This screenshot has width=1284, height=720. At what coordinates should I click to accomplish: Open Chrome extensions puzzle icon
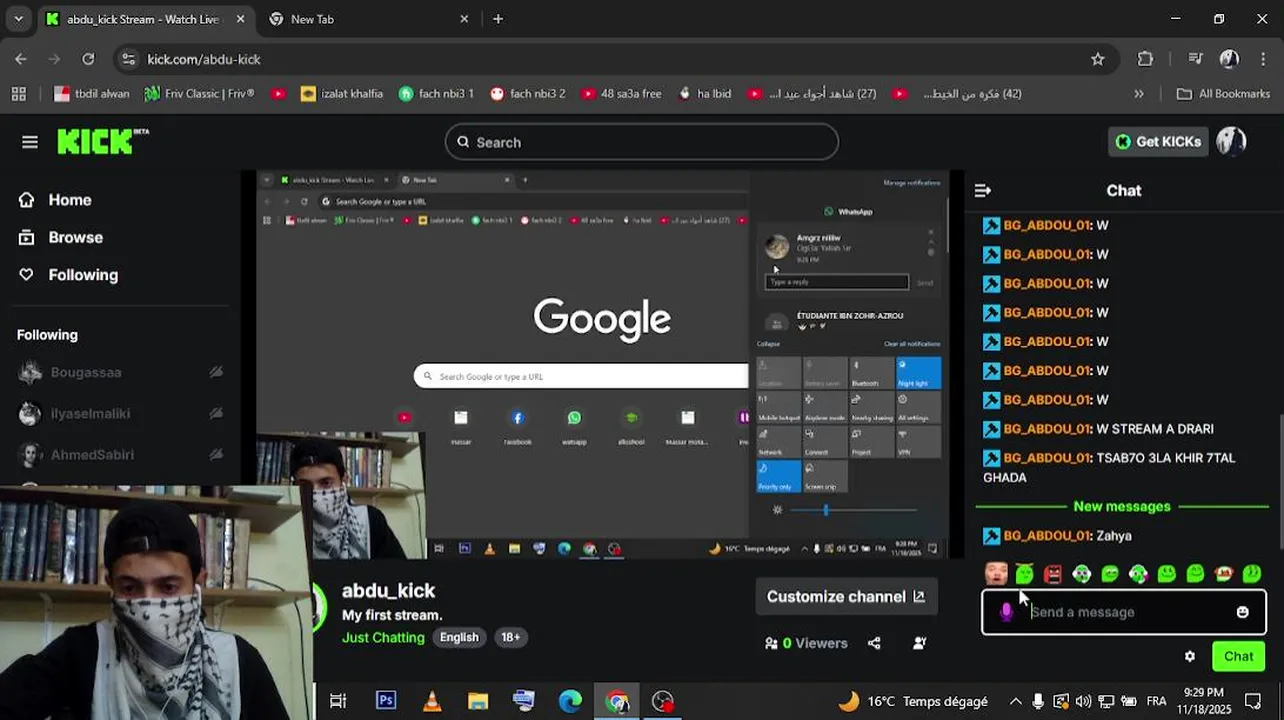click(x=1145, y=59)
